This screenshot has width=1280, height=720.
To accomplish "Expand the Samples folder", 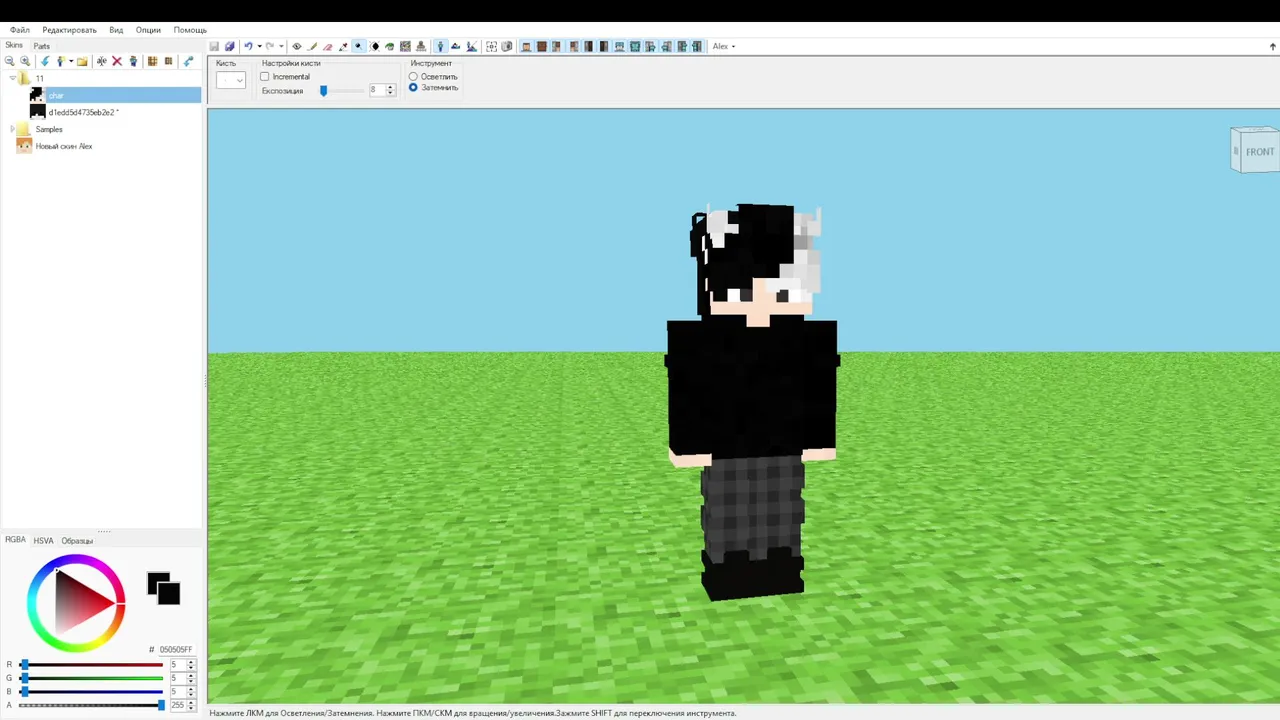I will point(13,129).
